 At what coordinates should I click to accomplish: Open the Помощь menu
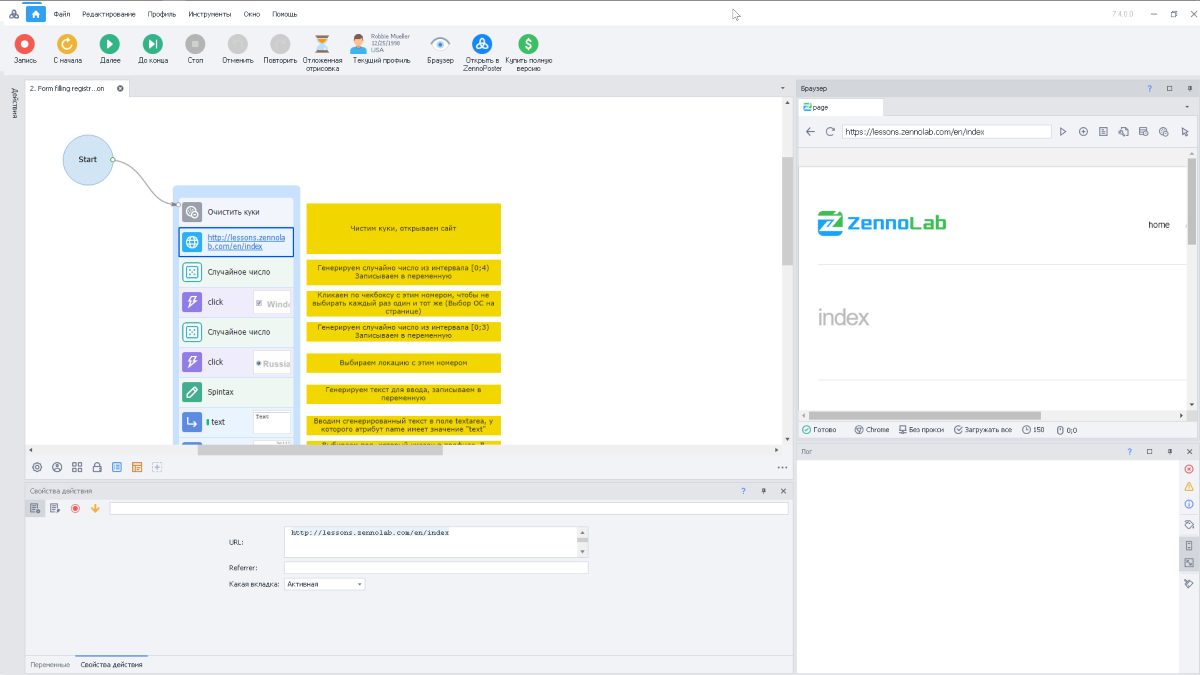point(284,14)
